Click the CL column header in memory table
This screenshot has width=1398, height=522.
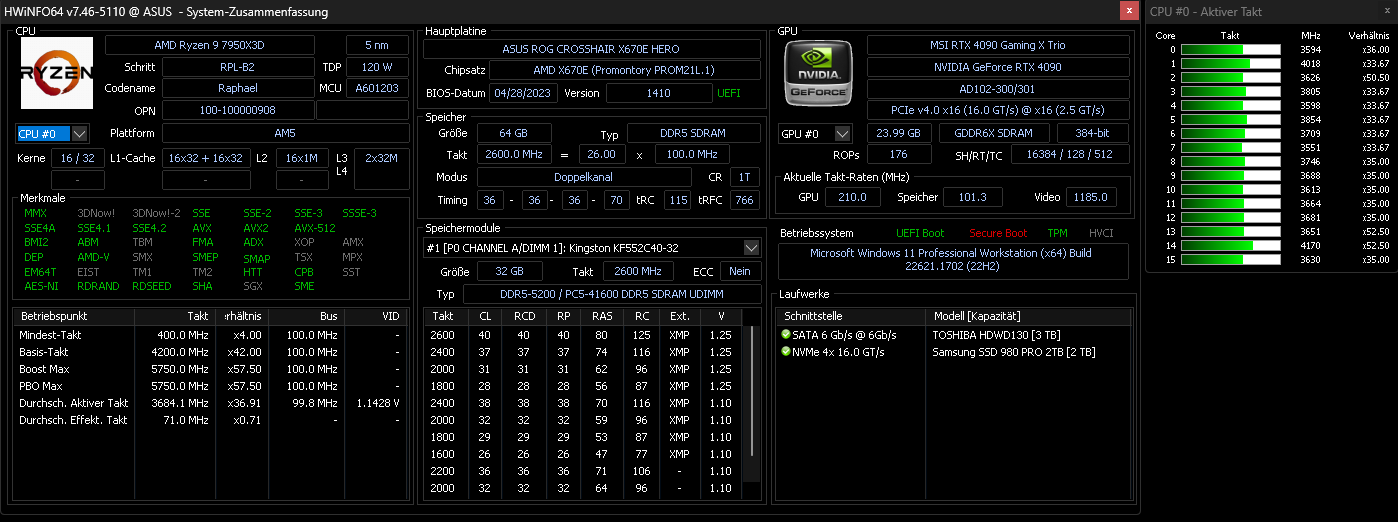pyautogui.click(x=486, y=316)
